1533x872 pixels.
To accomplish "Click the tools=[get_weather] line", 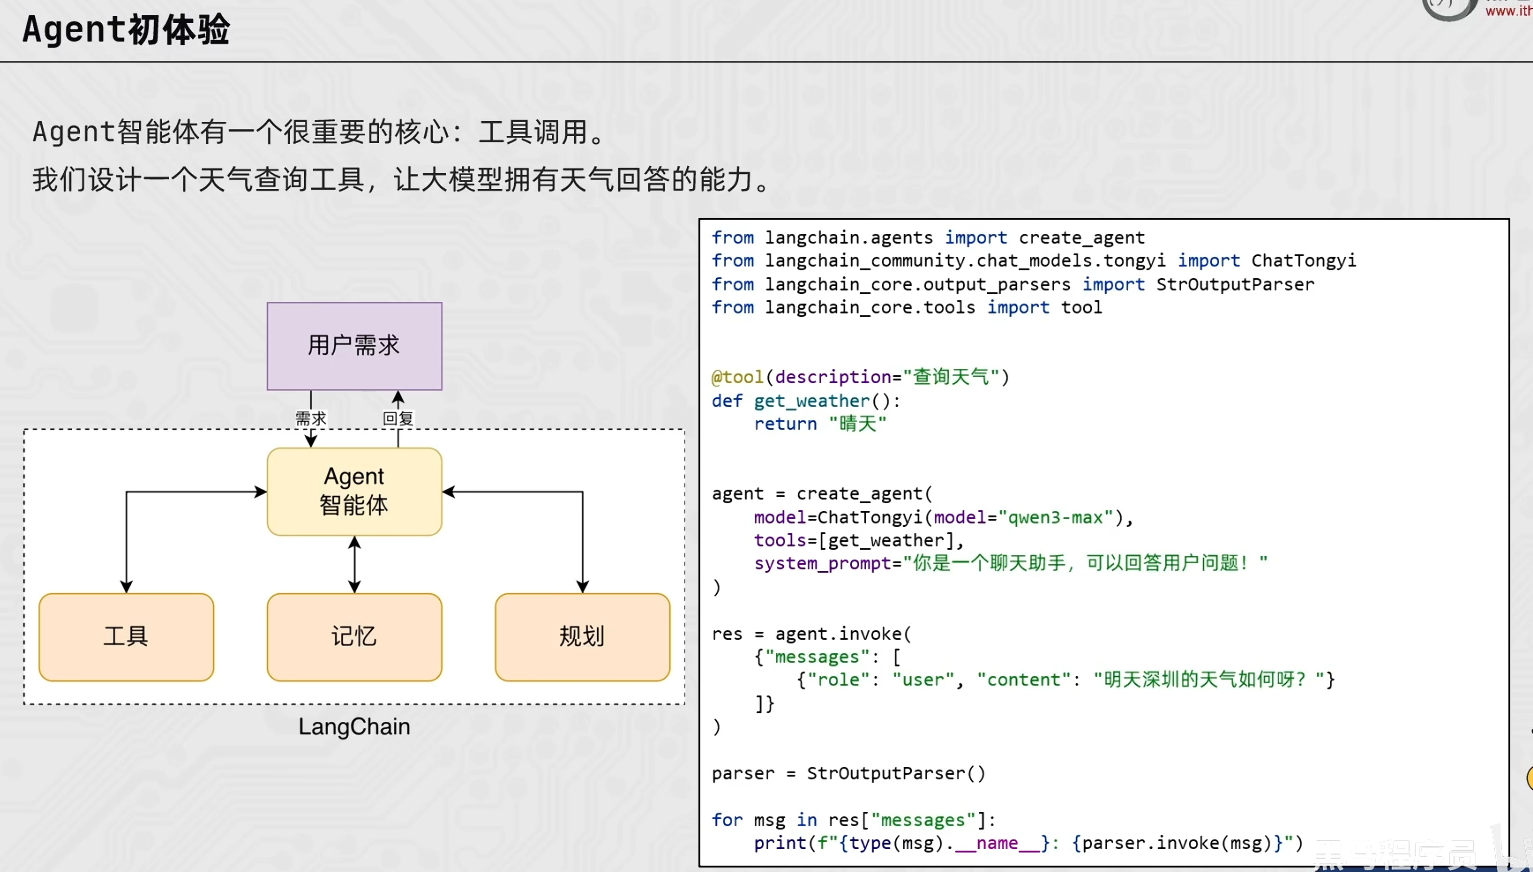I will pos(859,540).
